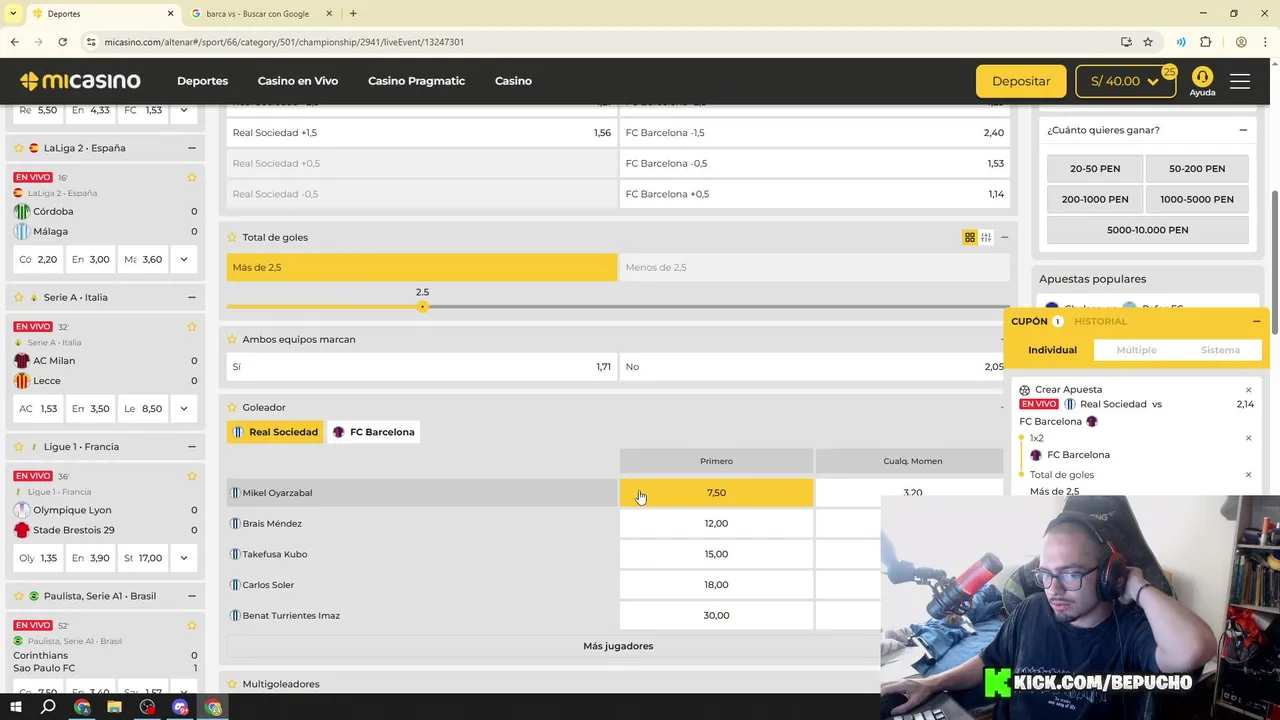Expand more odds for Córdoba vs Málaga
Screen dimensions: 1280x720
pos(183,259)
